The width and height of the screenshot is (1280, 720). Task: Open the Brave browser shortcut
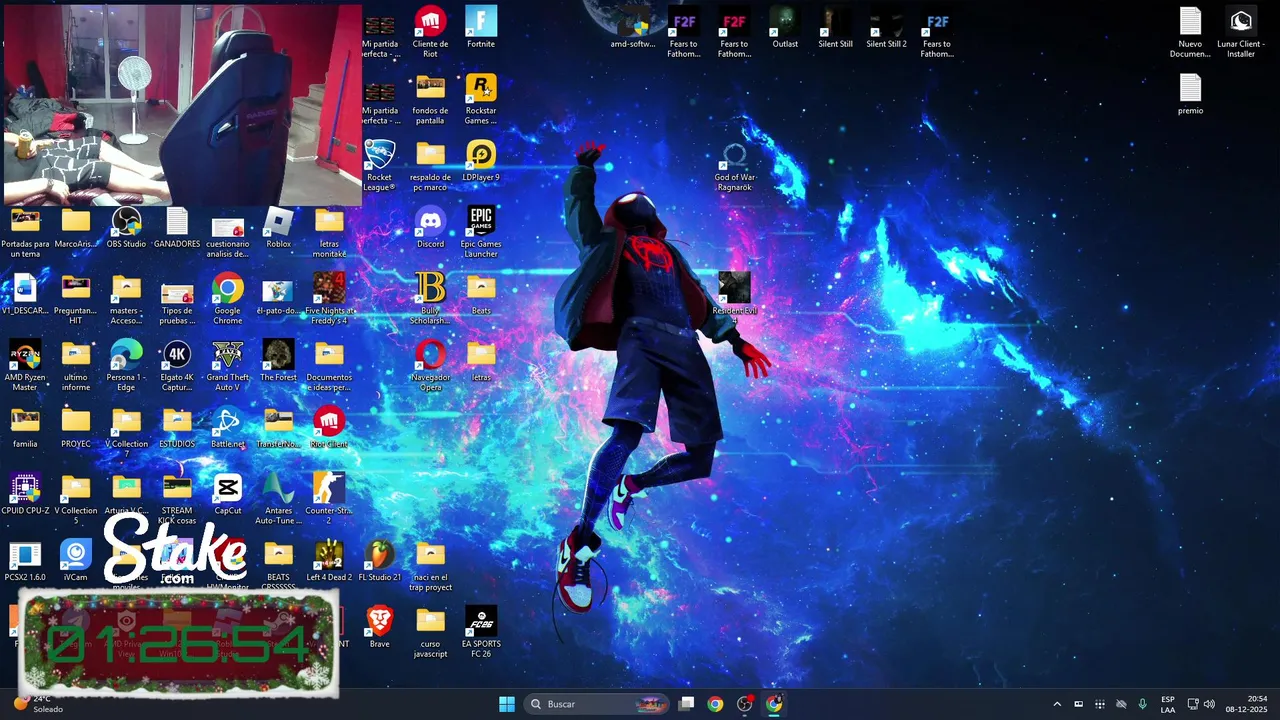379,627
